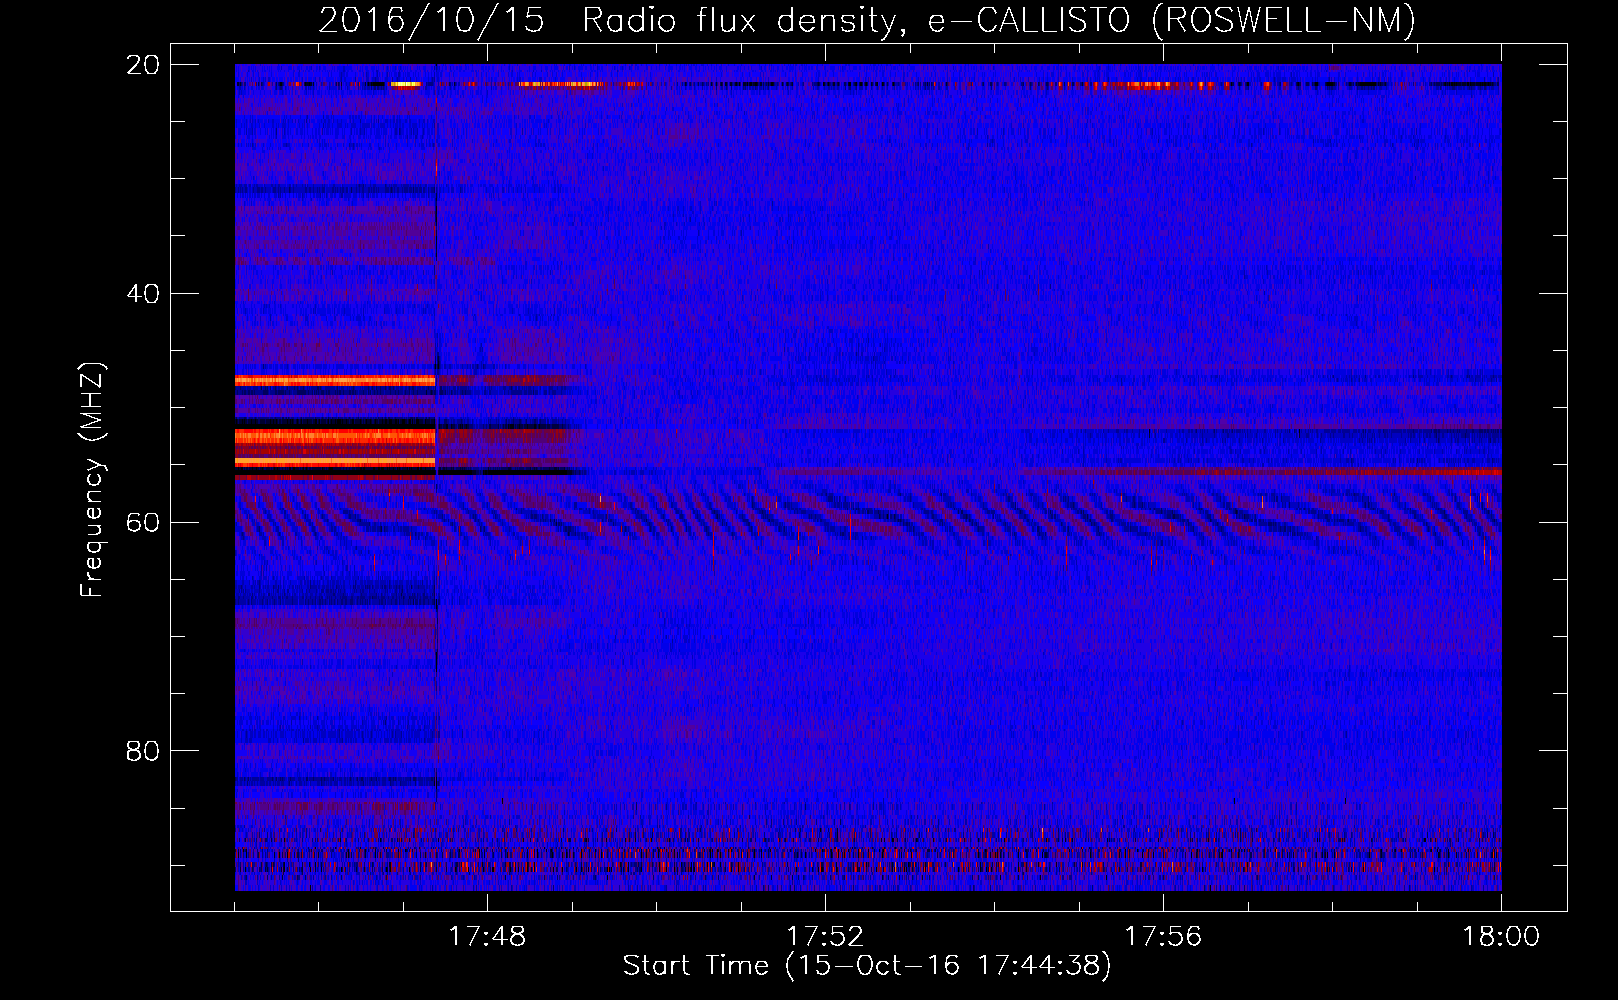Click the 18:00 time tick label
Image resolution: width=1618 pixels, height=1000 pixels.
1501,937
